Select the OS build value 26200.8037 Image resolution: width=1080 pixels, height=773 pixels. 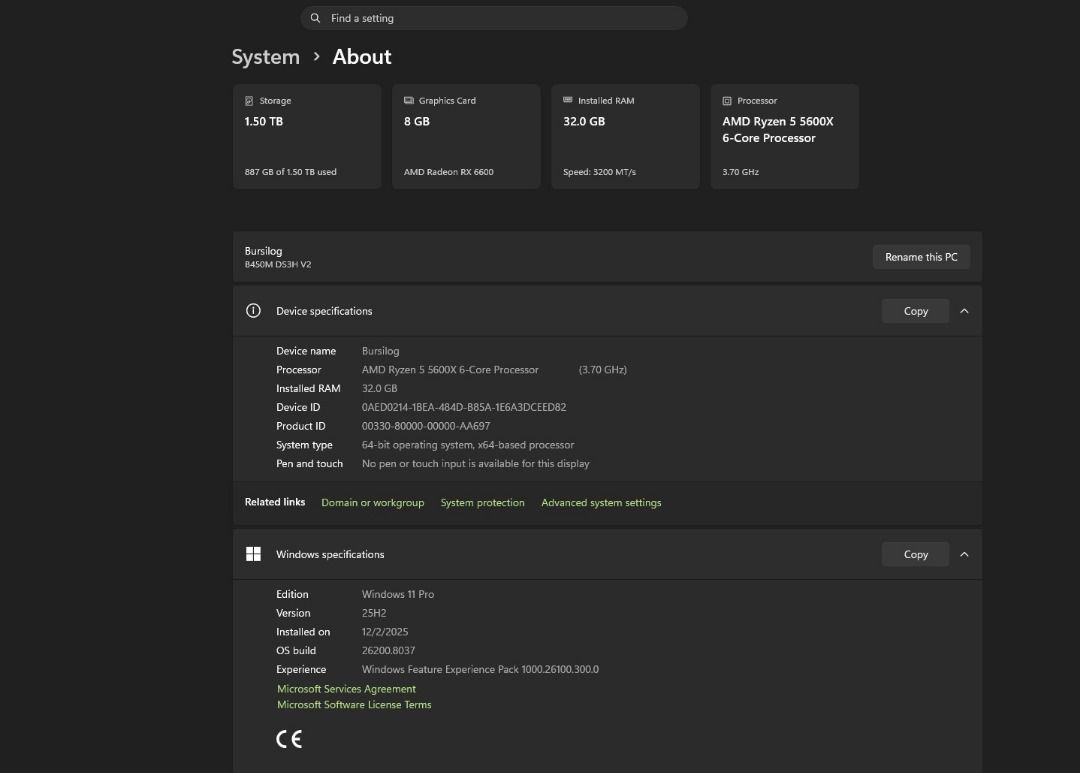pos(388,650)
